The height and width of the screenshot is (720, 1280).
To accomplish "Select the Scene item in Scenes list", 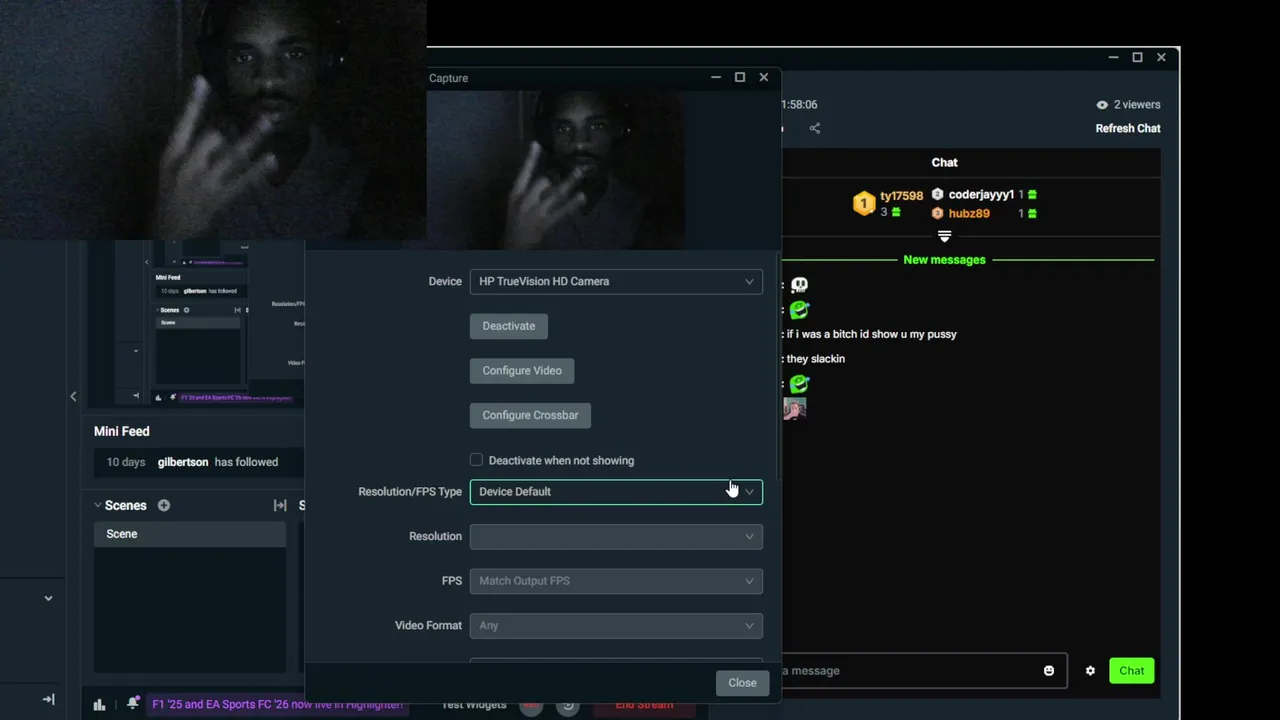I will coord(190,534).
